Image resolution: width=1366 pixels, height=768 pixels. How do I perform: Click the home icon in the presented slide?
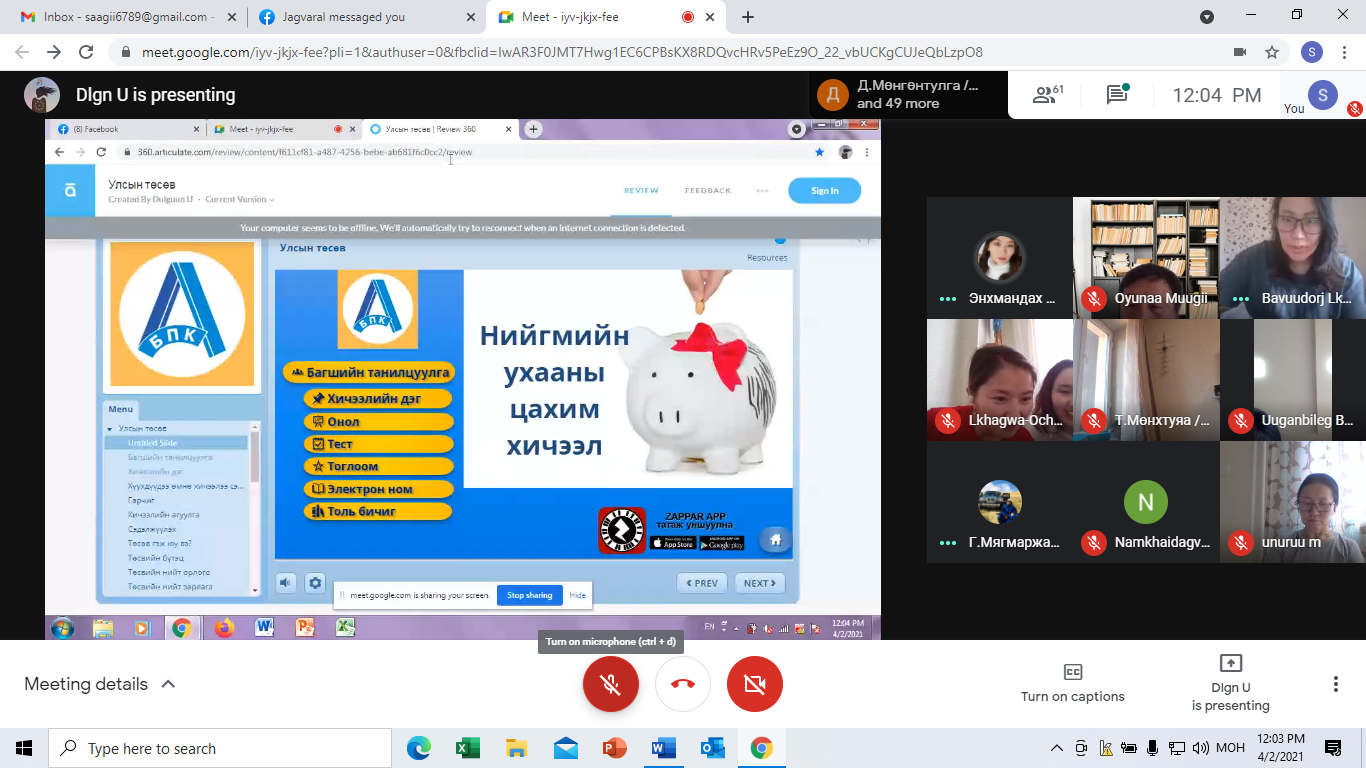774,540
